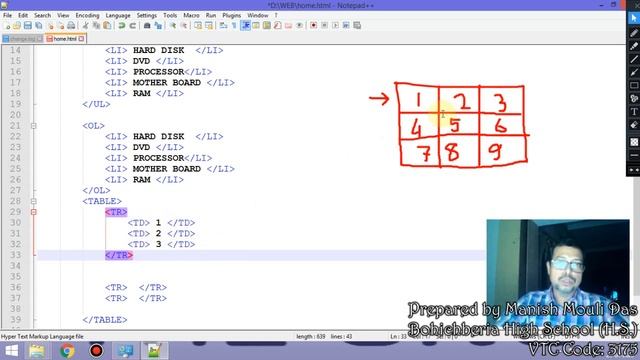Click the <OL> tag on line 21
The image size is (640, 360).
pos(93,126)
